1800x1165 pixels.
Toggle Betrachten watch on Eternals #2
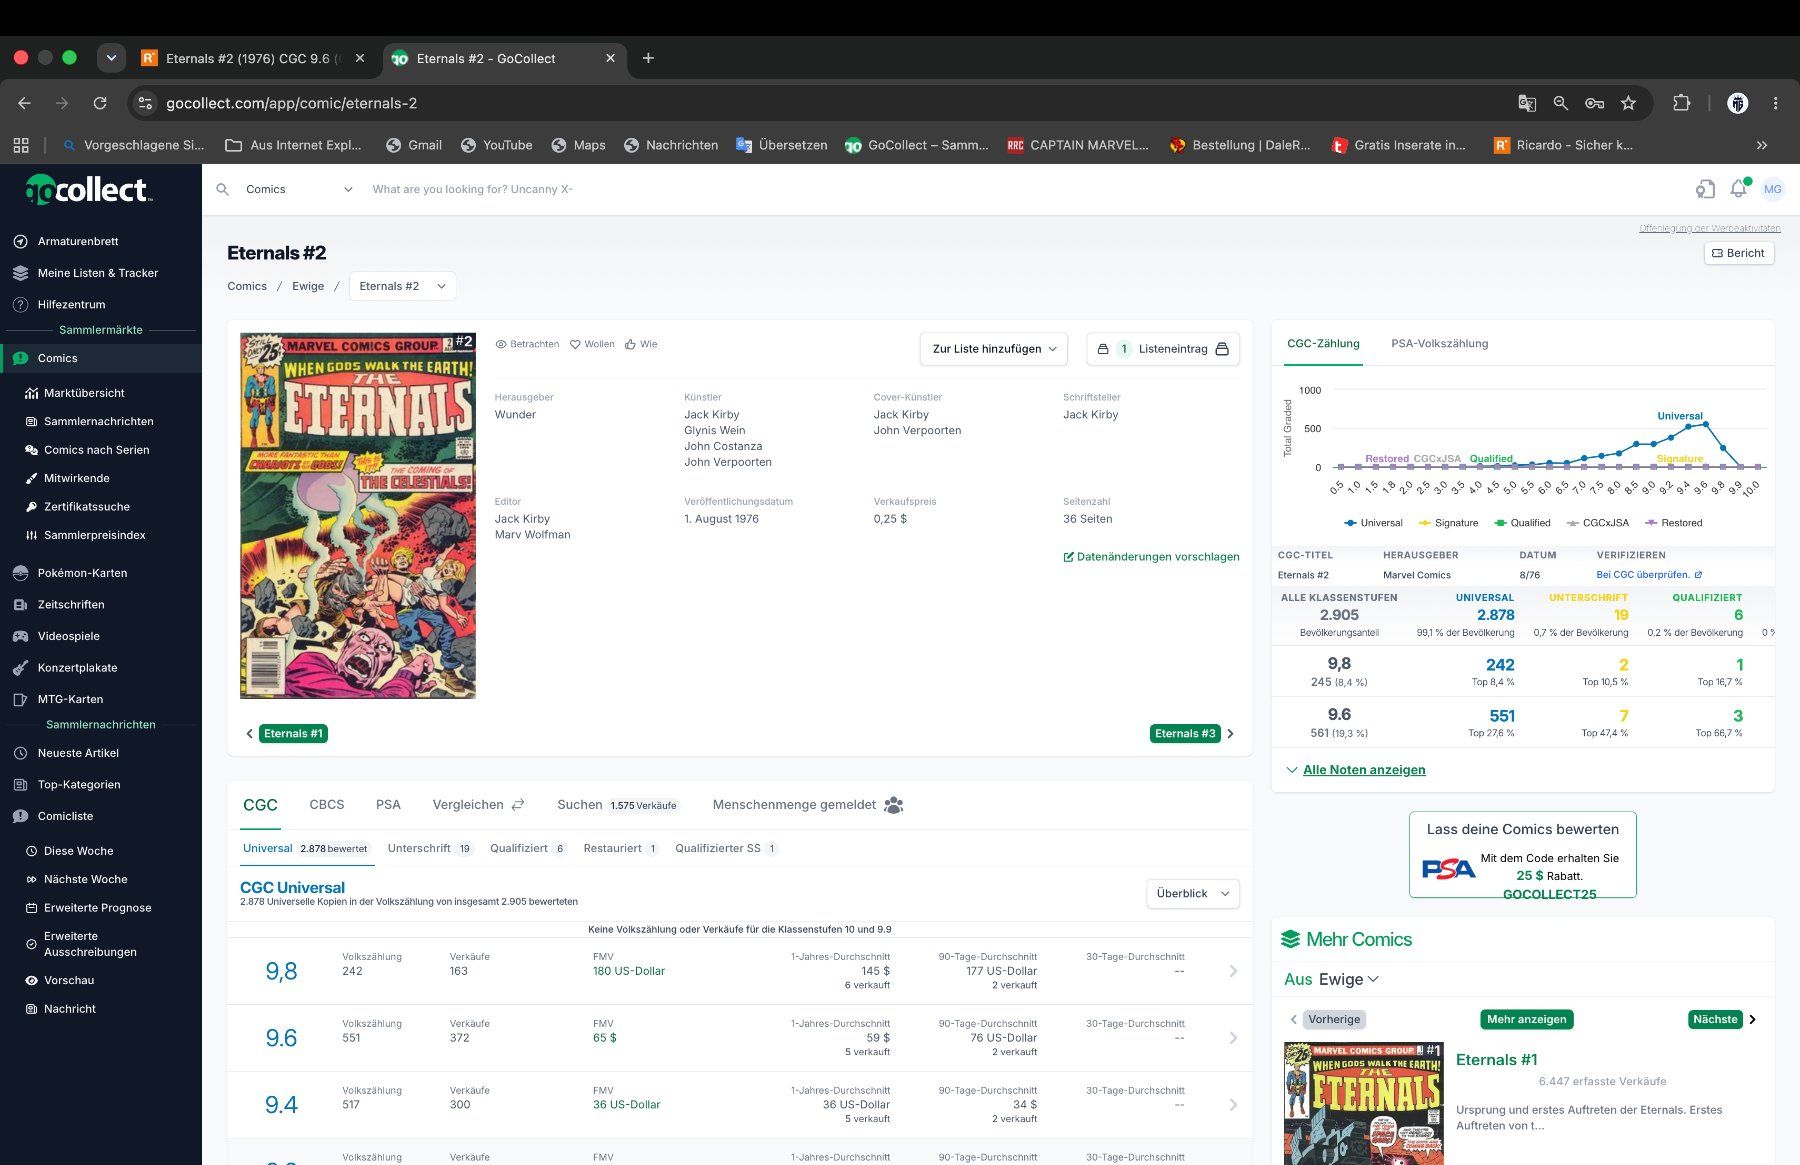pos(527,344)
